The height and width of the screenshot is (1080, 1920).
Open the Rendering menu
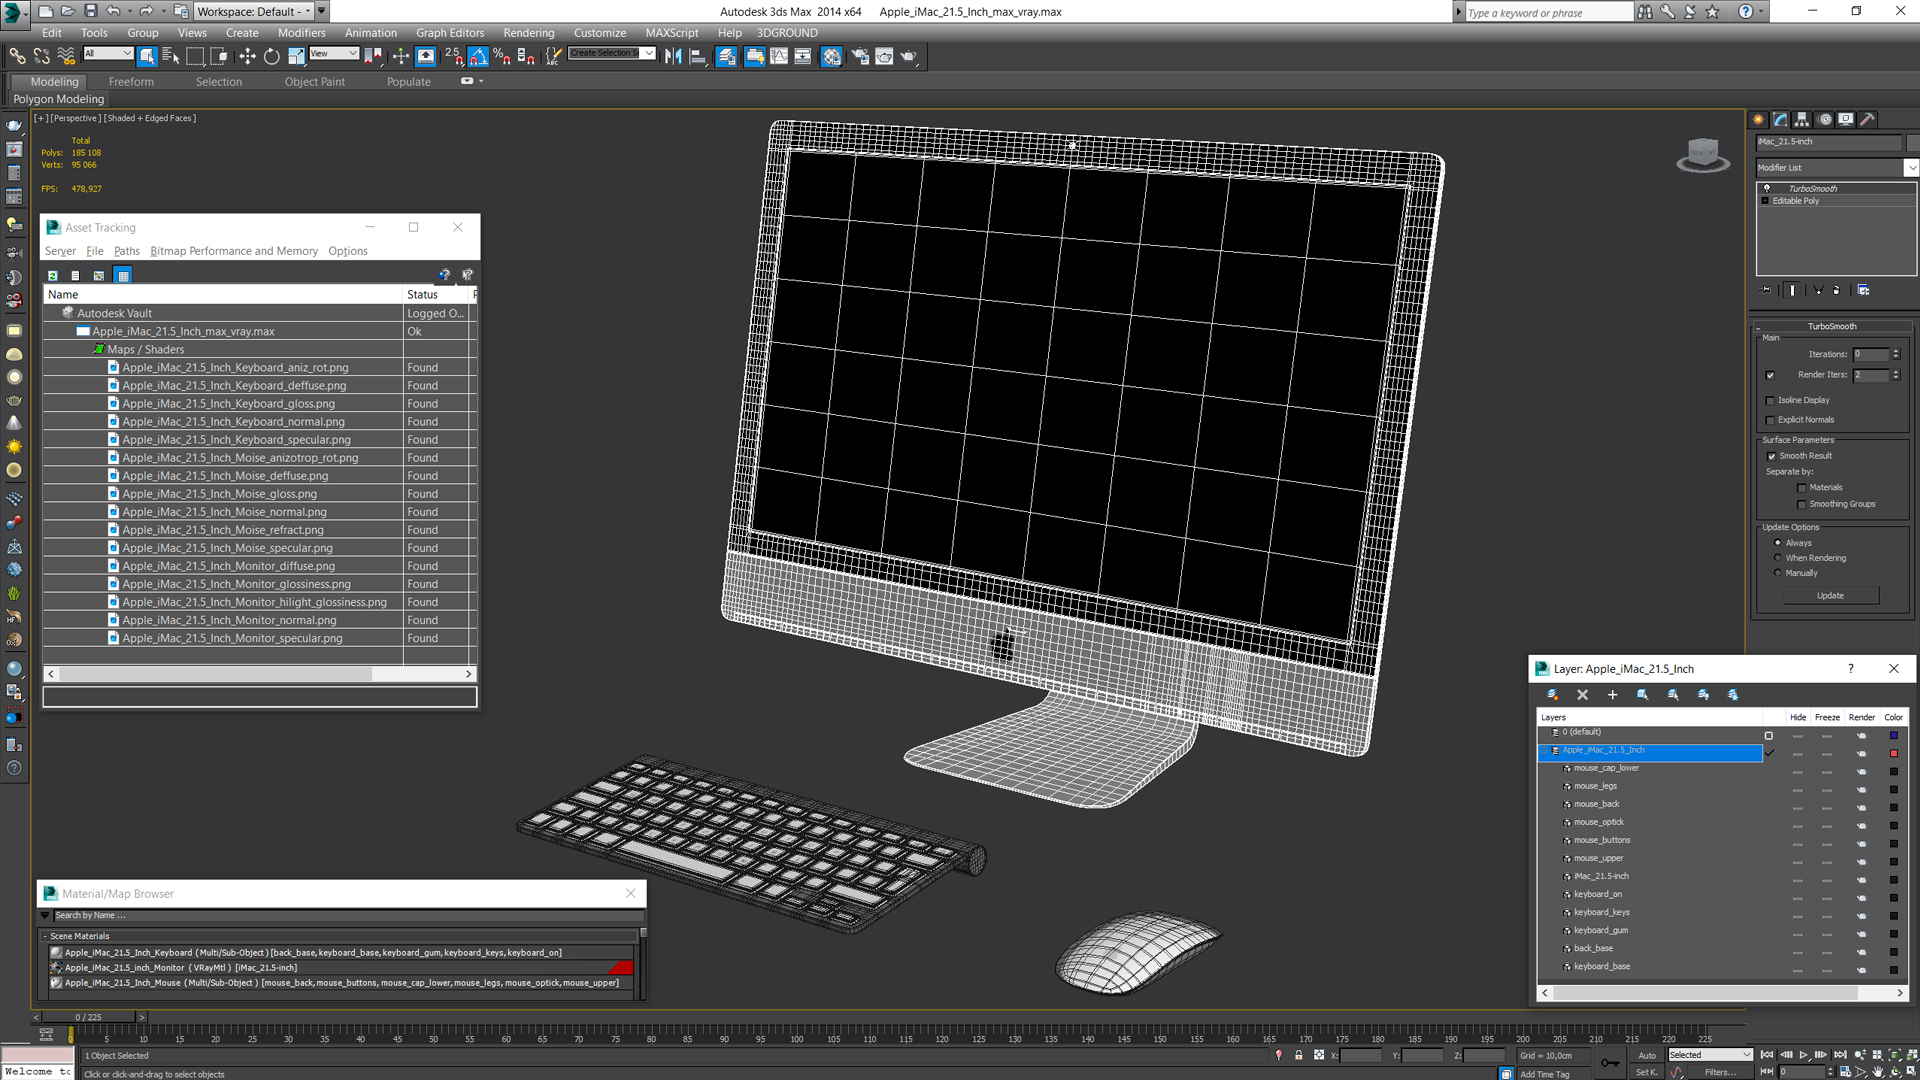pyautogui.click(x=528, y=33)
